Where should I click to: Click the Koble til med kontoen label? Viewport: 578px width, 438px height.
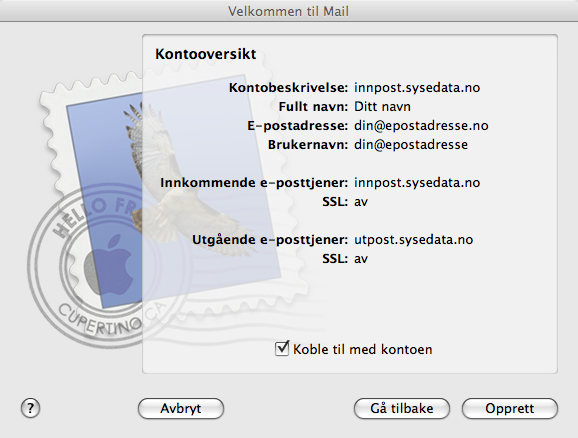click(x=363, y=349)
